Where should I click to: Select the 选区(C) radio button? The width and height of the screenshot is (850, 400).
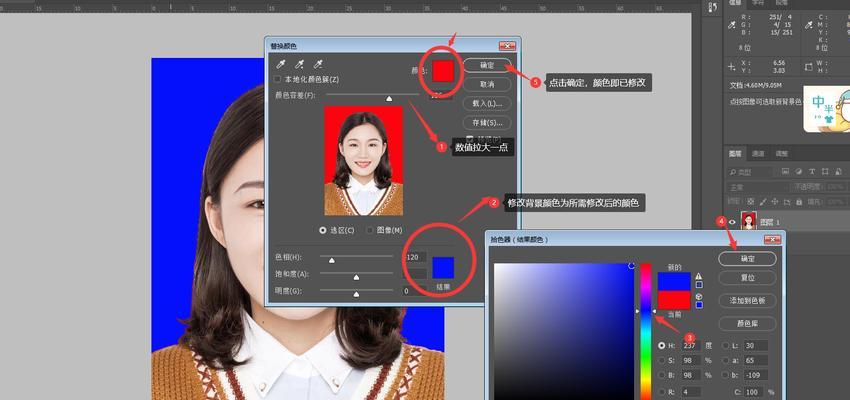pyautogui.click(x=323, y=230)
